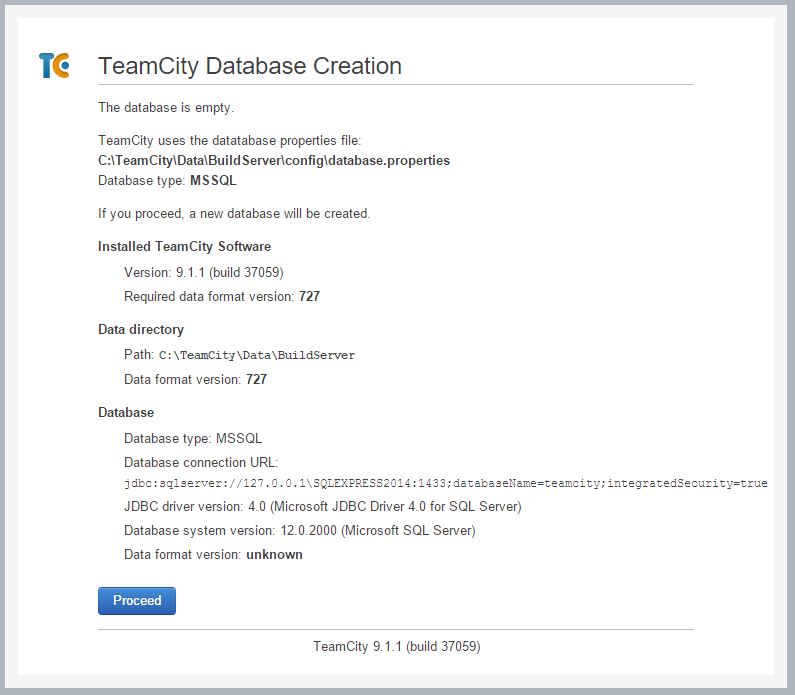This screenshot has width=795, height=695.
Task: Click the Version 9.1.1 build 37059 line
Action: (x=204, y=273)
